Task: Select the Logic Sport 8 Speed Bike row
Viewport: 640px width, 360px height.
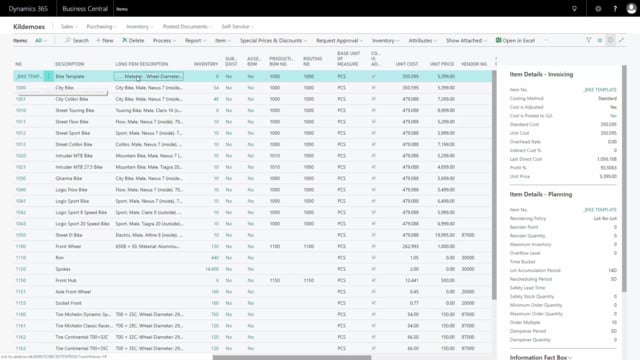Action: click(x=253, y=213)
